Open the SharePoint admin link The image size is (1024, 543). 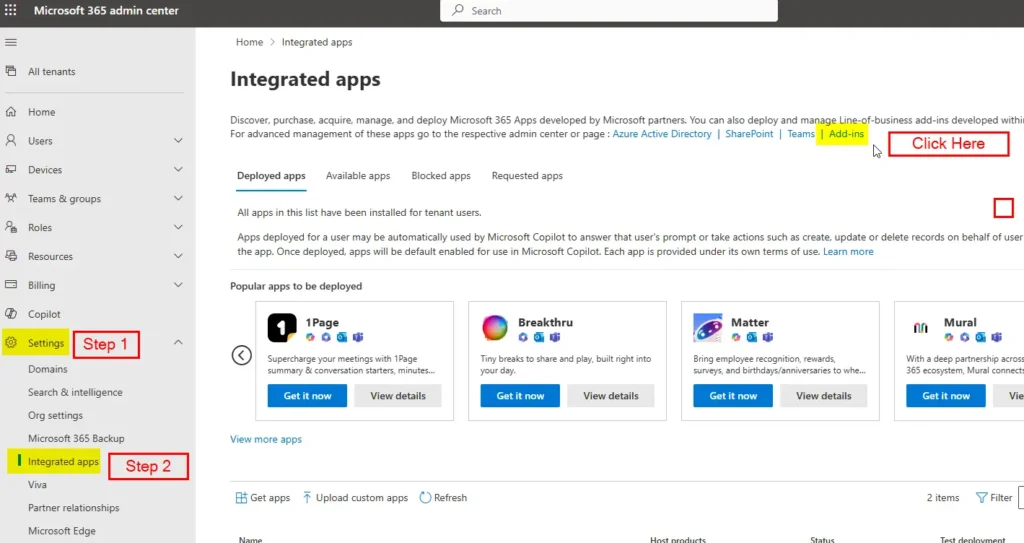tap(749, 134)
